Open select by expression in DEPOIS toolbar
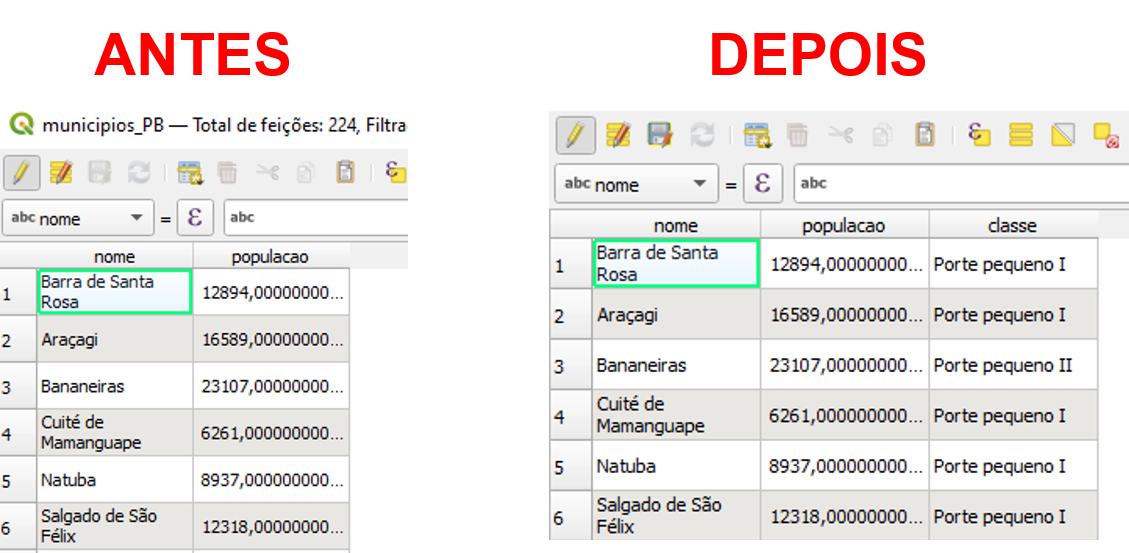This screenshot has width=1129, height=553. pos(979,136)
